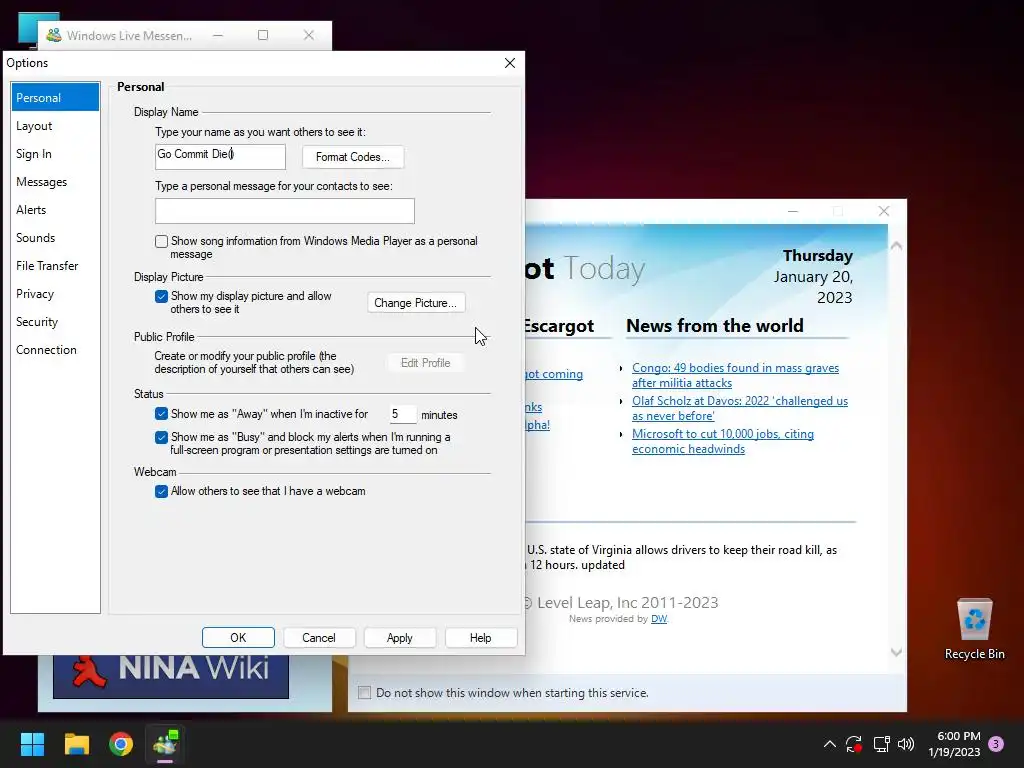1024x768 pixels.
Task: Close the Options dialog
Action: (510, 63)
